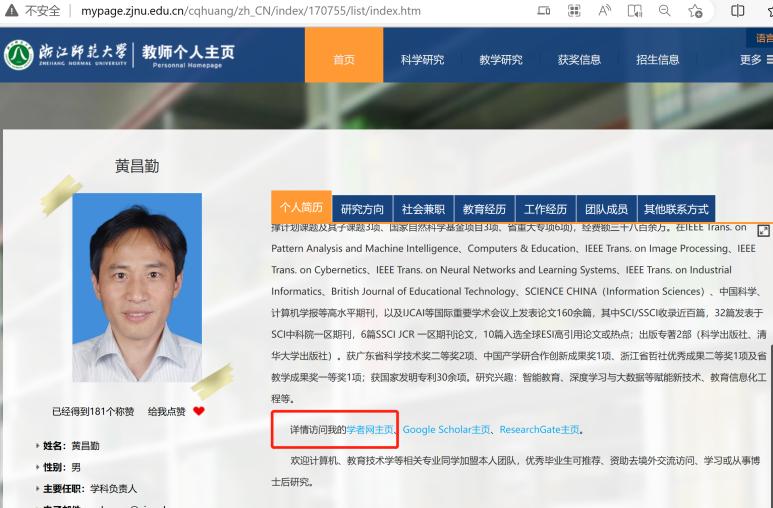Click the 主要任职: 学科负责人 row
The image size is (773, 508).
click(x=86, y=489)
